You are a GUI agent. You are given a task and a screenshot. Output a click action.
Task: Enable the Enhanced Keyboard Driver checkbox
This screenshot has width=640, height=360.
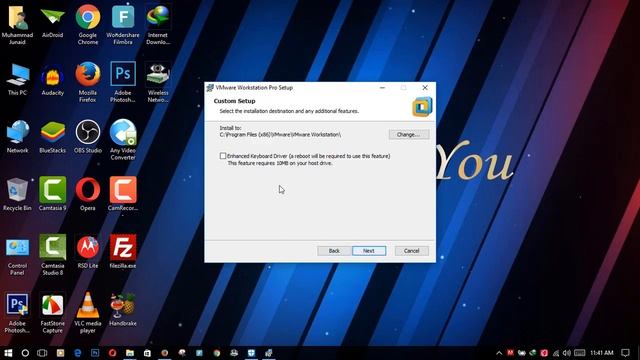pyautogui.click(x=223, y=156)
